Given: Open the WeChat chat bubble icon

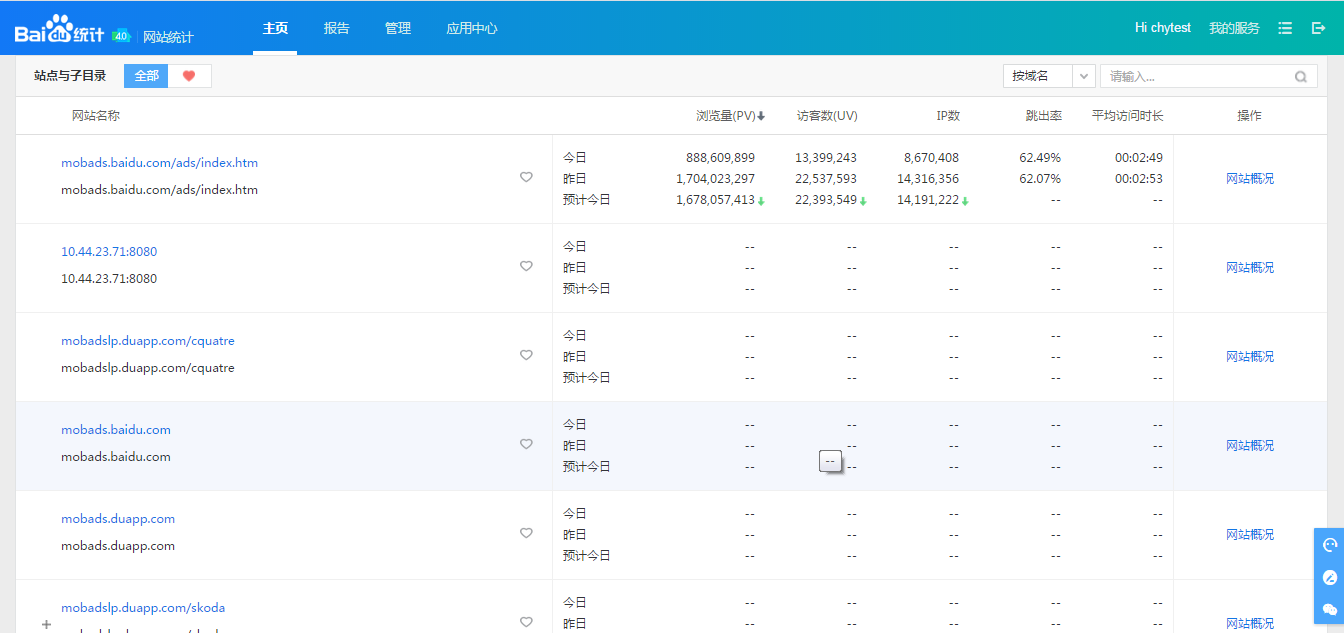Looking at the screenshot, I should [1329, 609].
